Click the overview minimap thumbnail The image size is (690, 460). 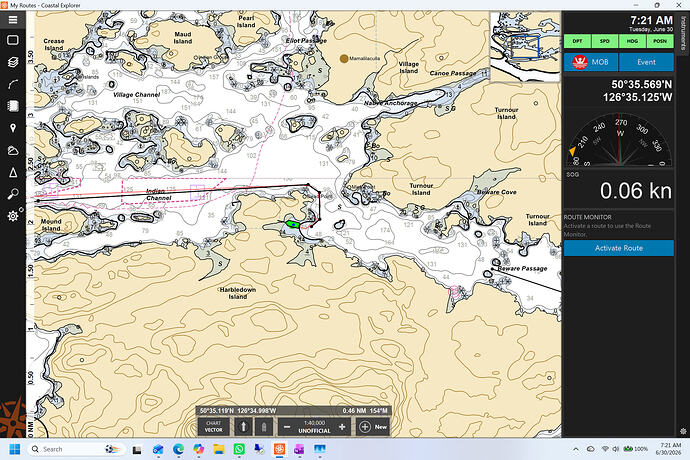pyautogui.click(x=525, y=47)
